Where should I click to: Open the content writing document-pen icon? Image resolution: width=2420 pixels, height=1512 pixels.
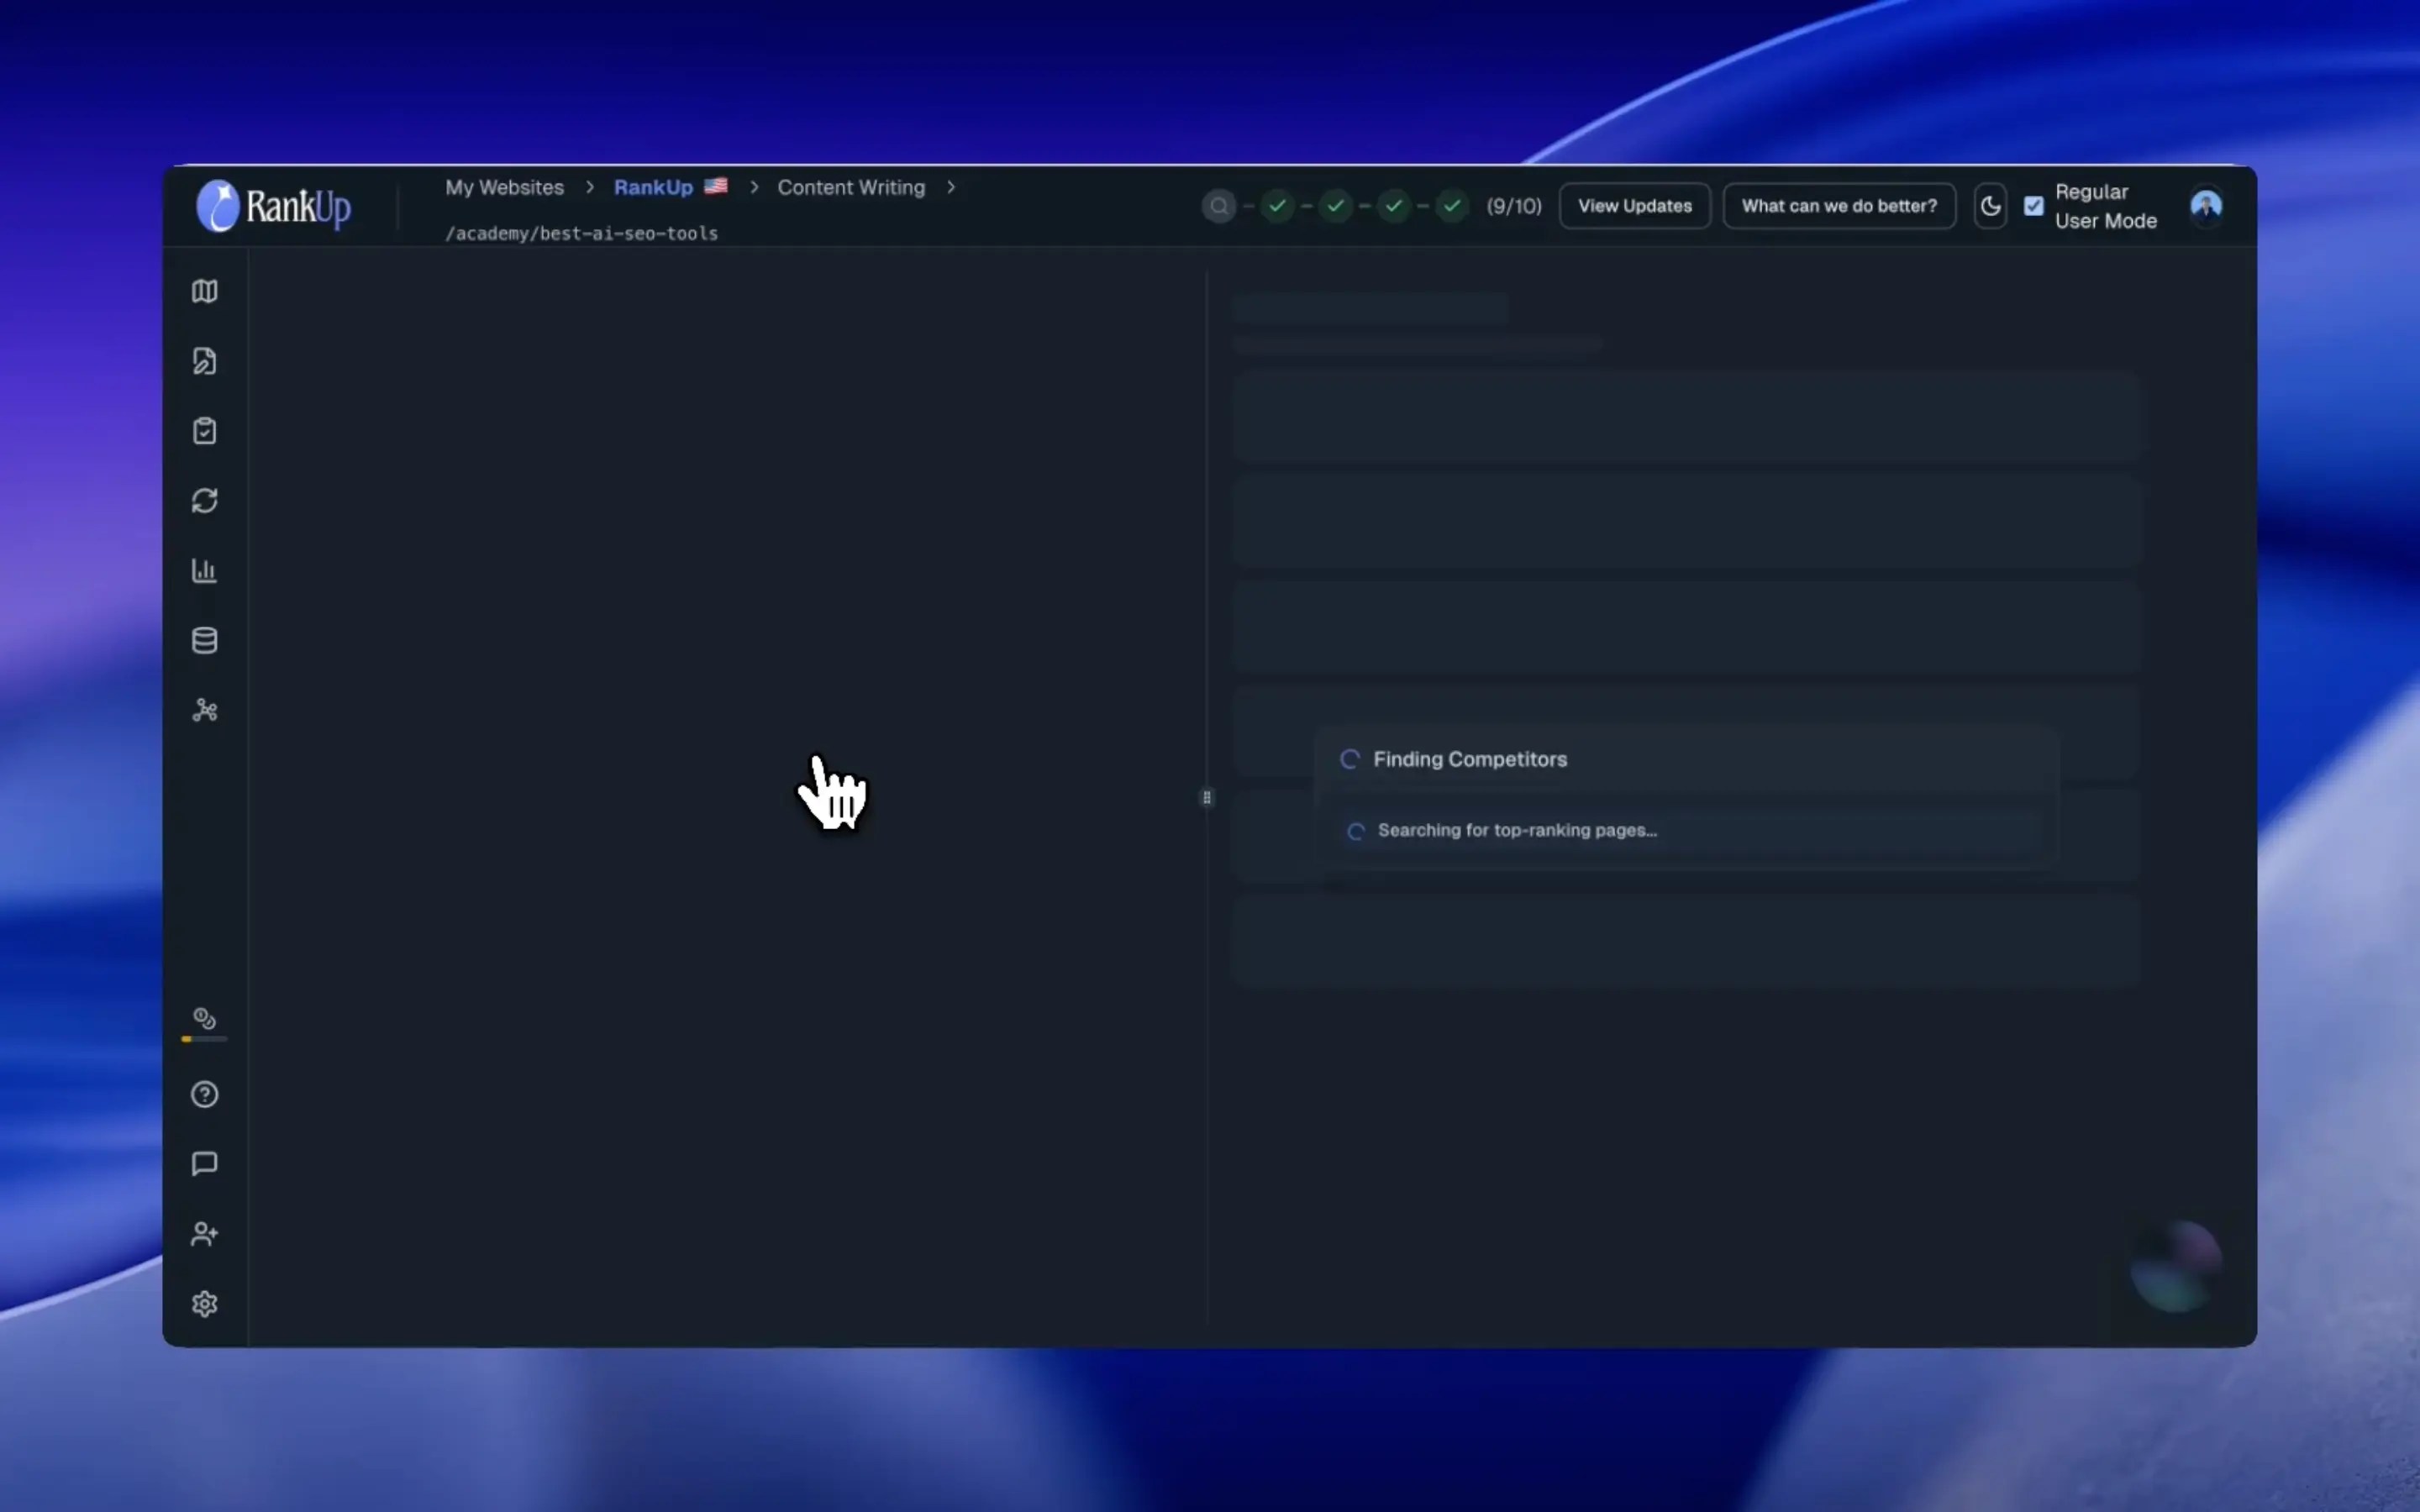tap(205, 361)
